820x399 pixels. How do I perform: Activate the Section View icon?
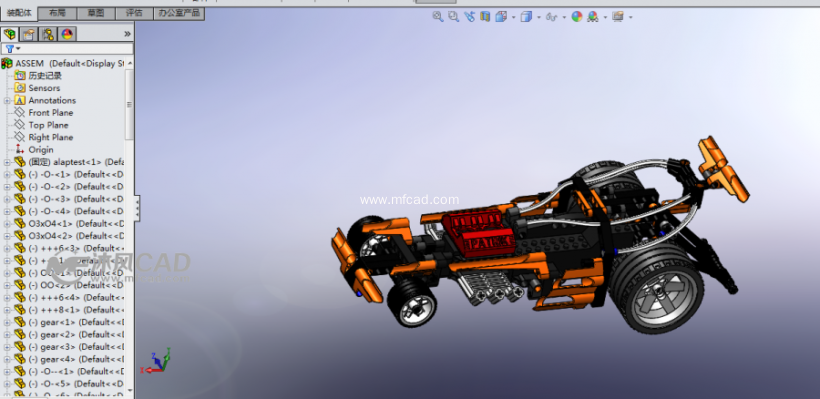(485, 17)
